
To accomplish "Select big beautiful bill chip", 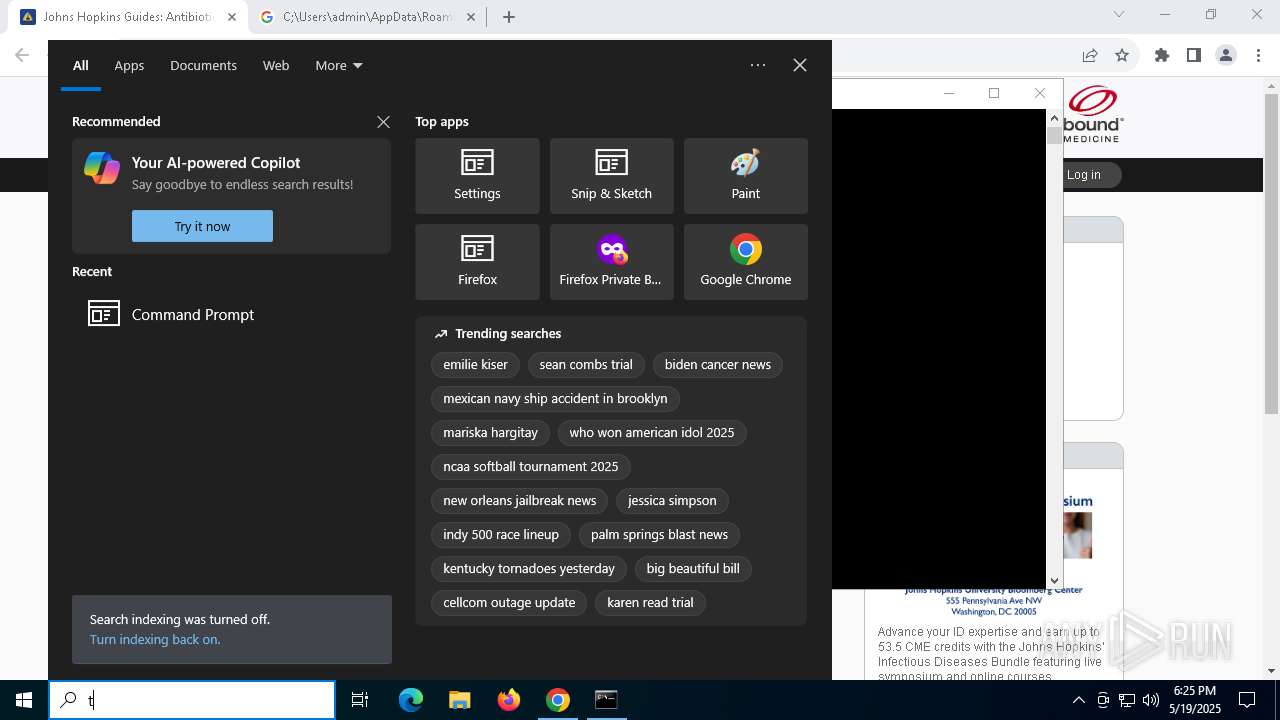I will 693,569.
